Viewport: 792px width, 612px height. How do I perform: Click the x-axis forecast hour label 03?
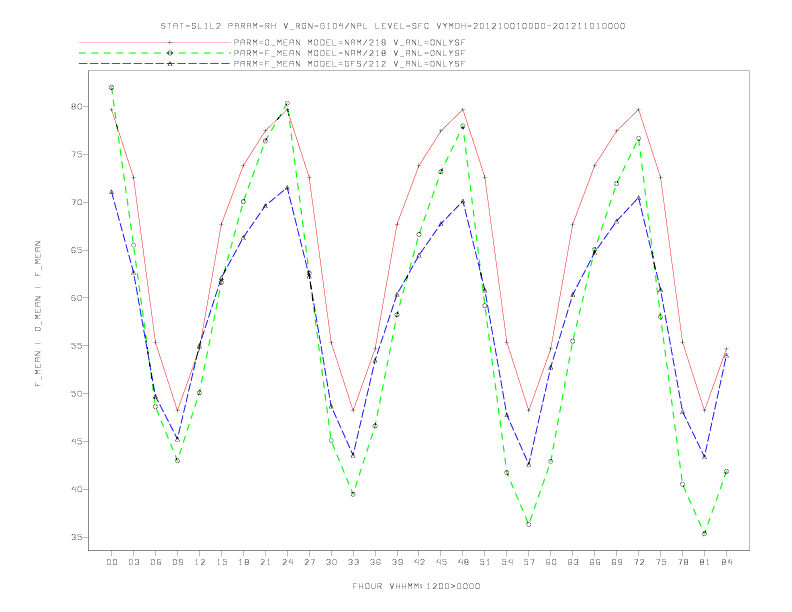click(x=133, y=562)
